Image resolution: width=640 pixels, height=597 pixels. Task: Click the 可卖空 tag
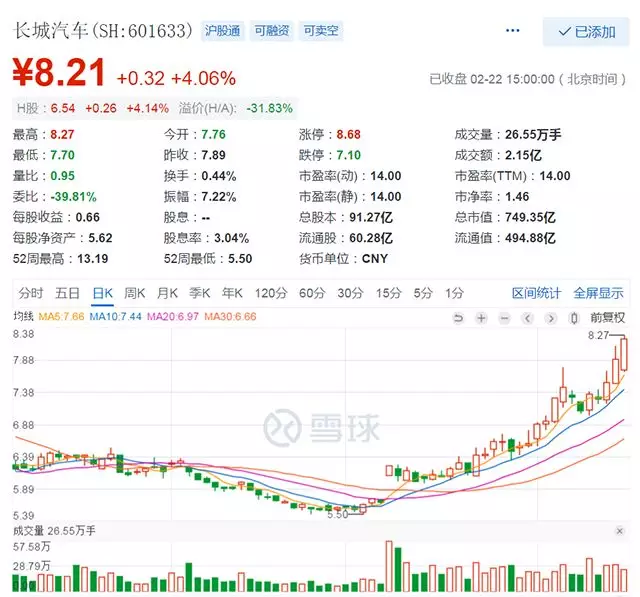click(x=321, y=31)
